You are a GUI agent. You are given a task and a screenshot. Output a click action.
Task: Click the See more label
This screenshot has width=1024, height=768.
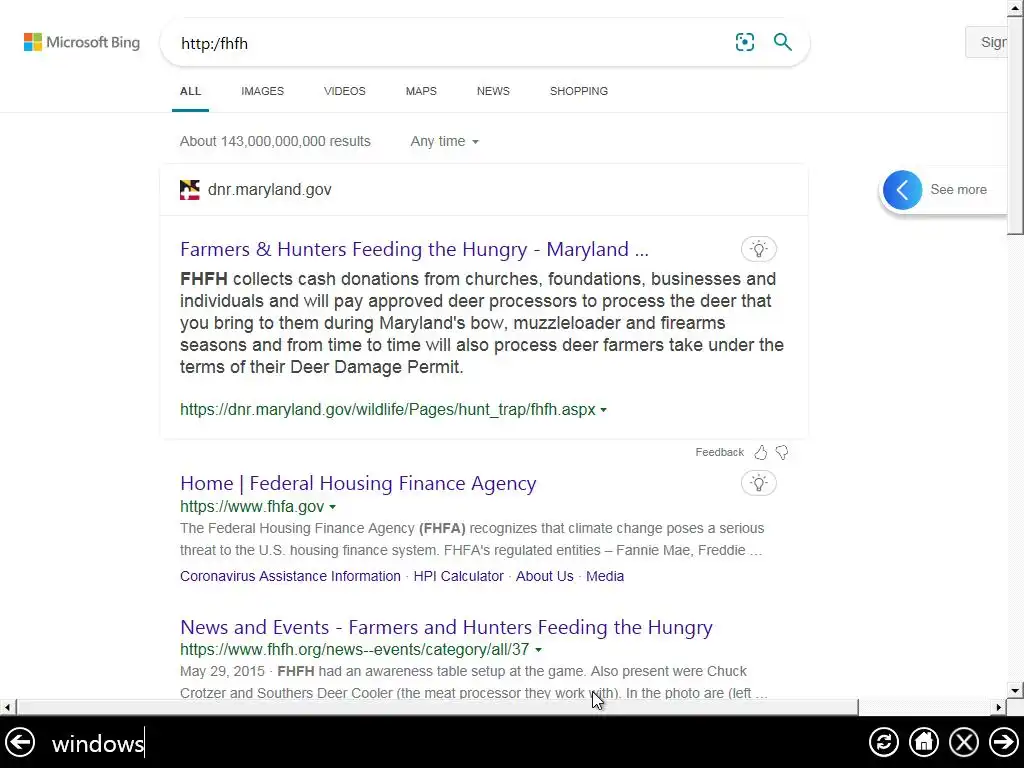tap(958, 190)
